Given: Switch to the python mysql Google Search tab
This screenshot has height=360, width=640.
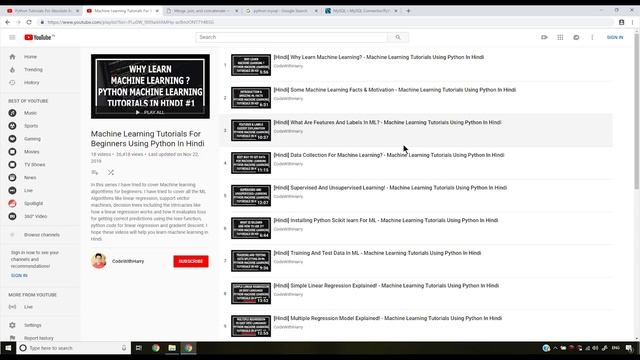Looking at the screenshot, I should click(x=281, y=11).
